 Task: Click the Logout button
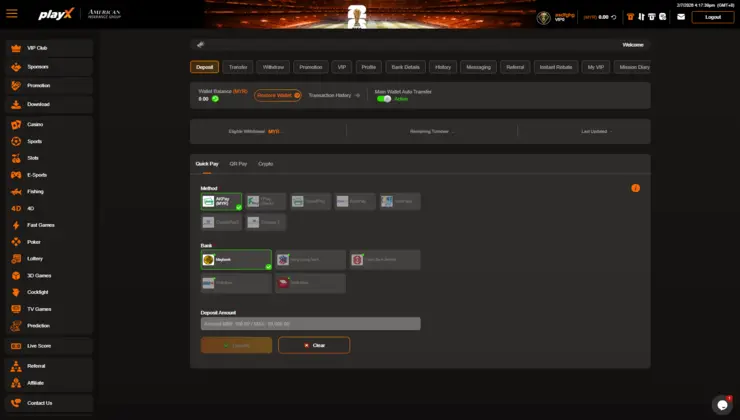(713, 17)
